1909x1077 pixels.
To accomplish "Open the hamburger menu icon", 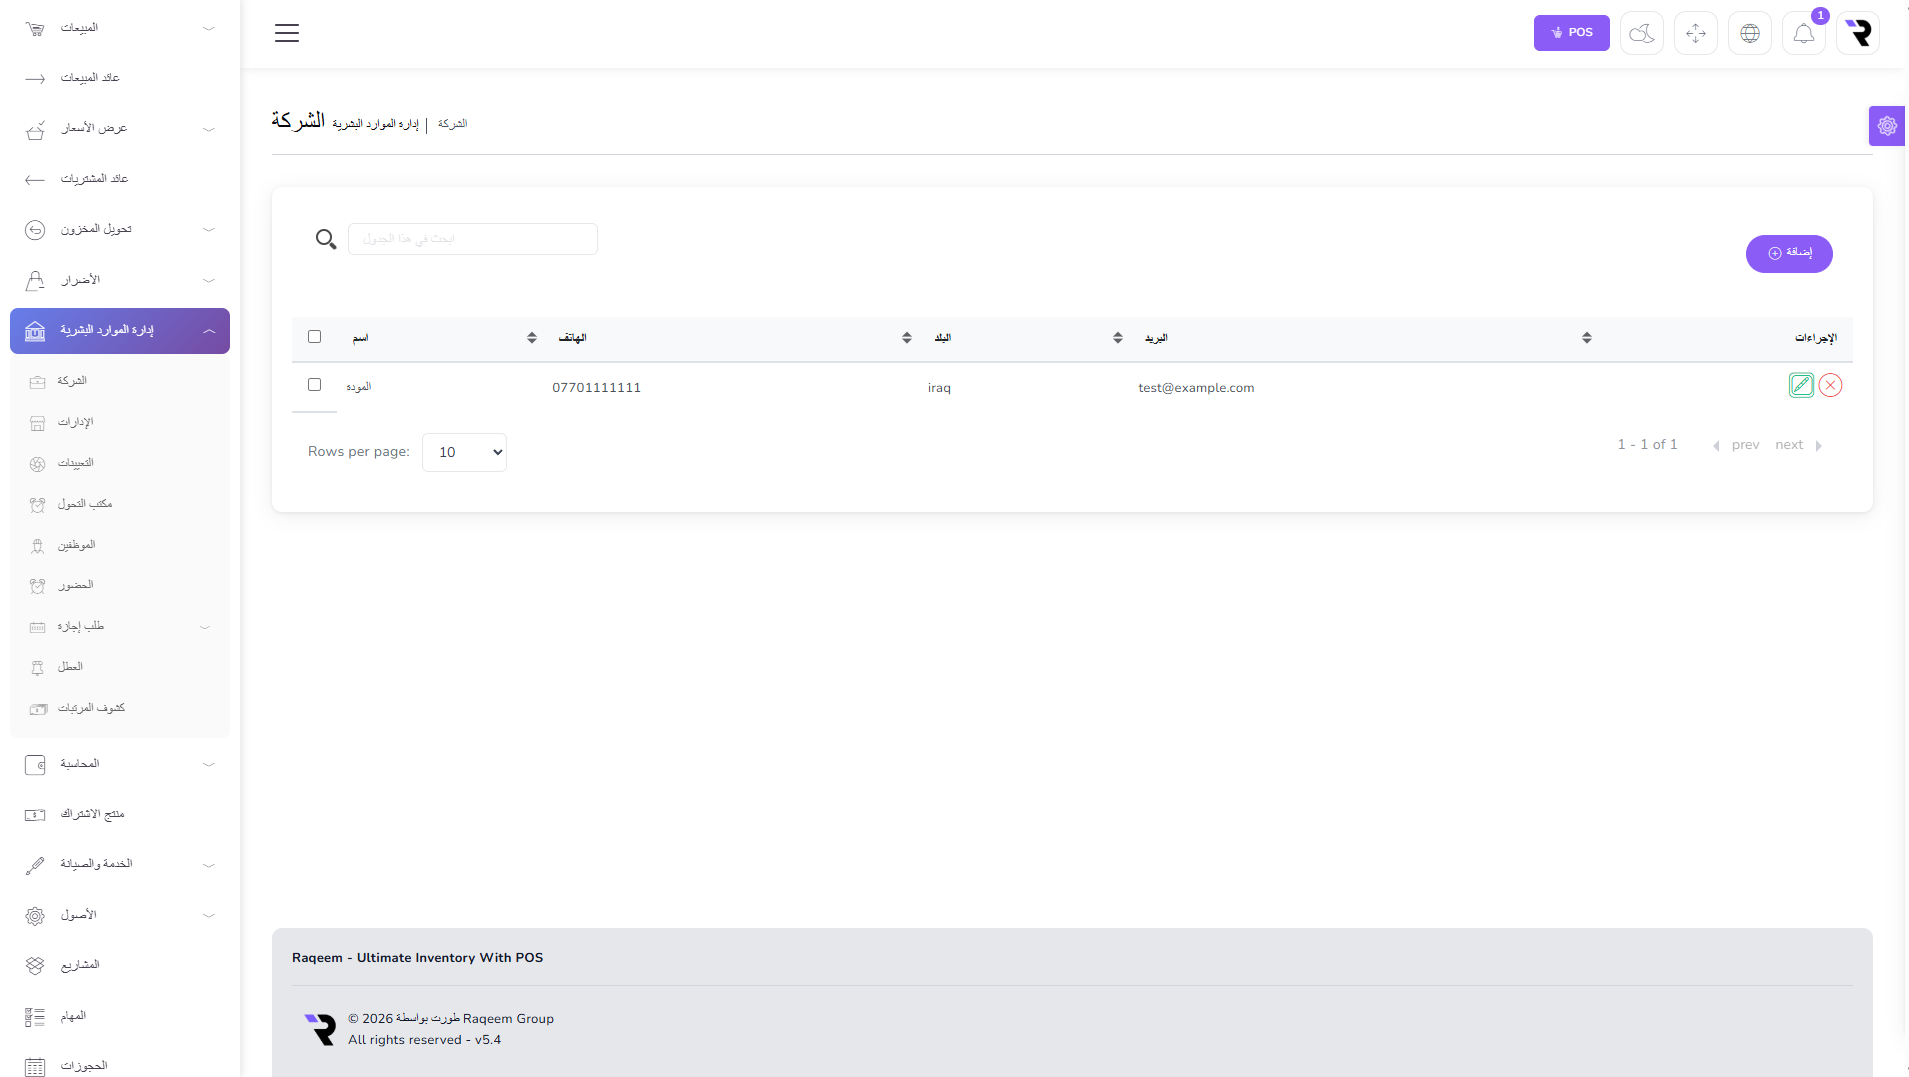I will tap(287, 33).
